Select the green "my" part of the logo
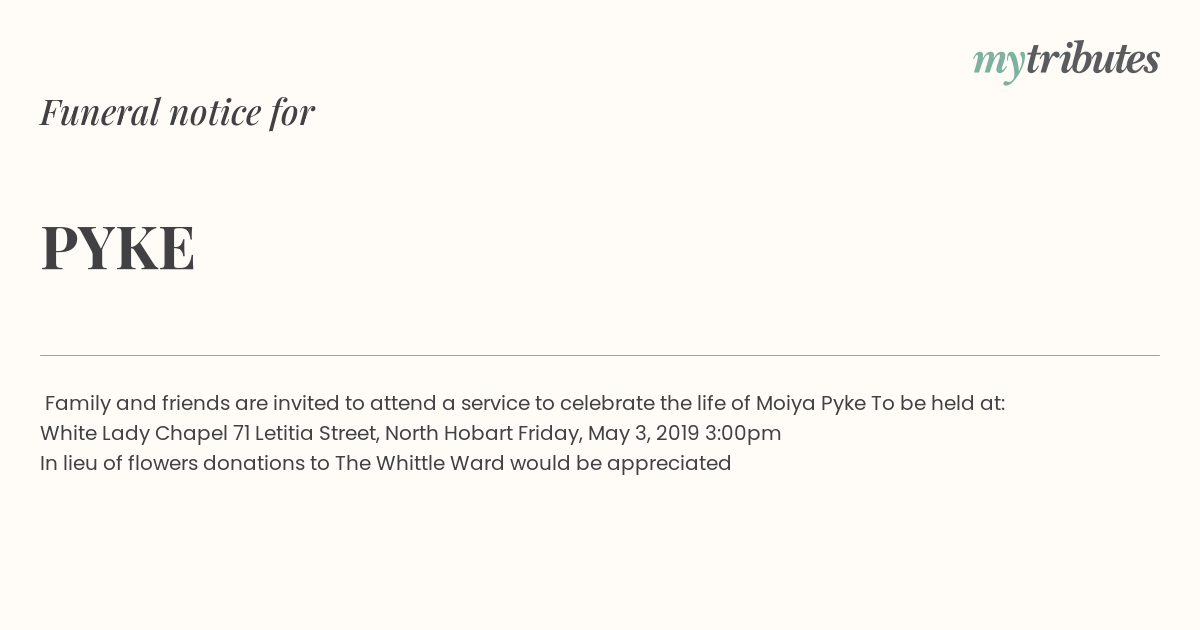1200x630 pixels. (x=999, y=65)
